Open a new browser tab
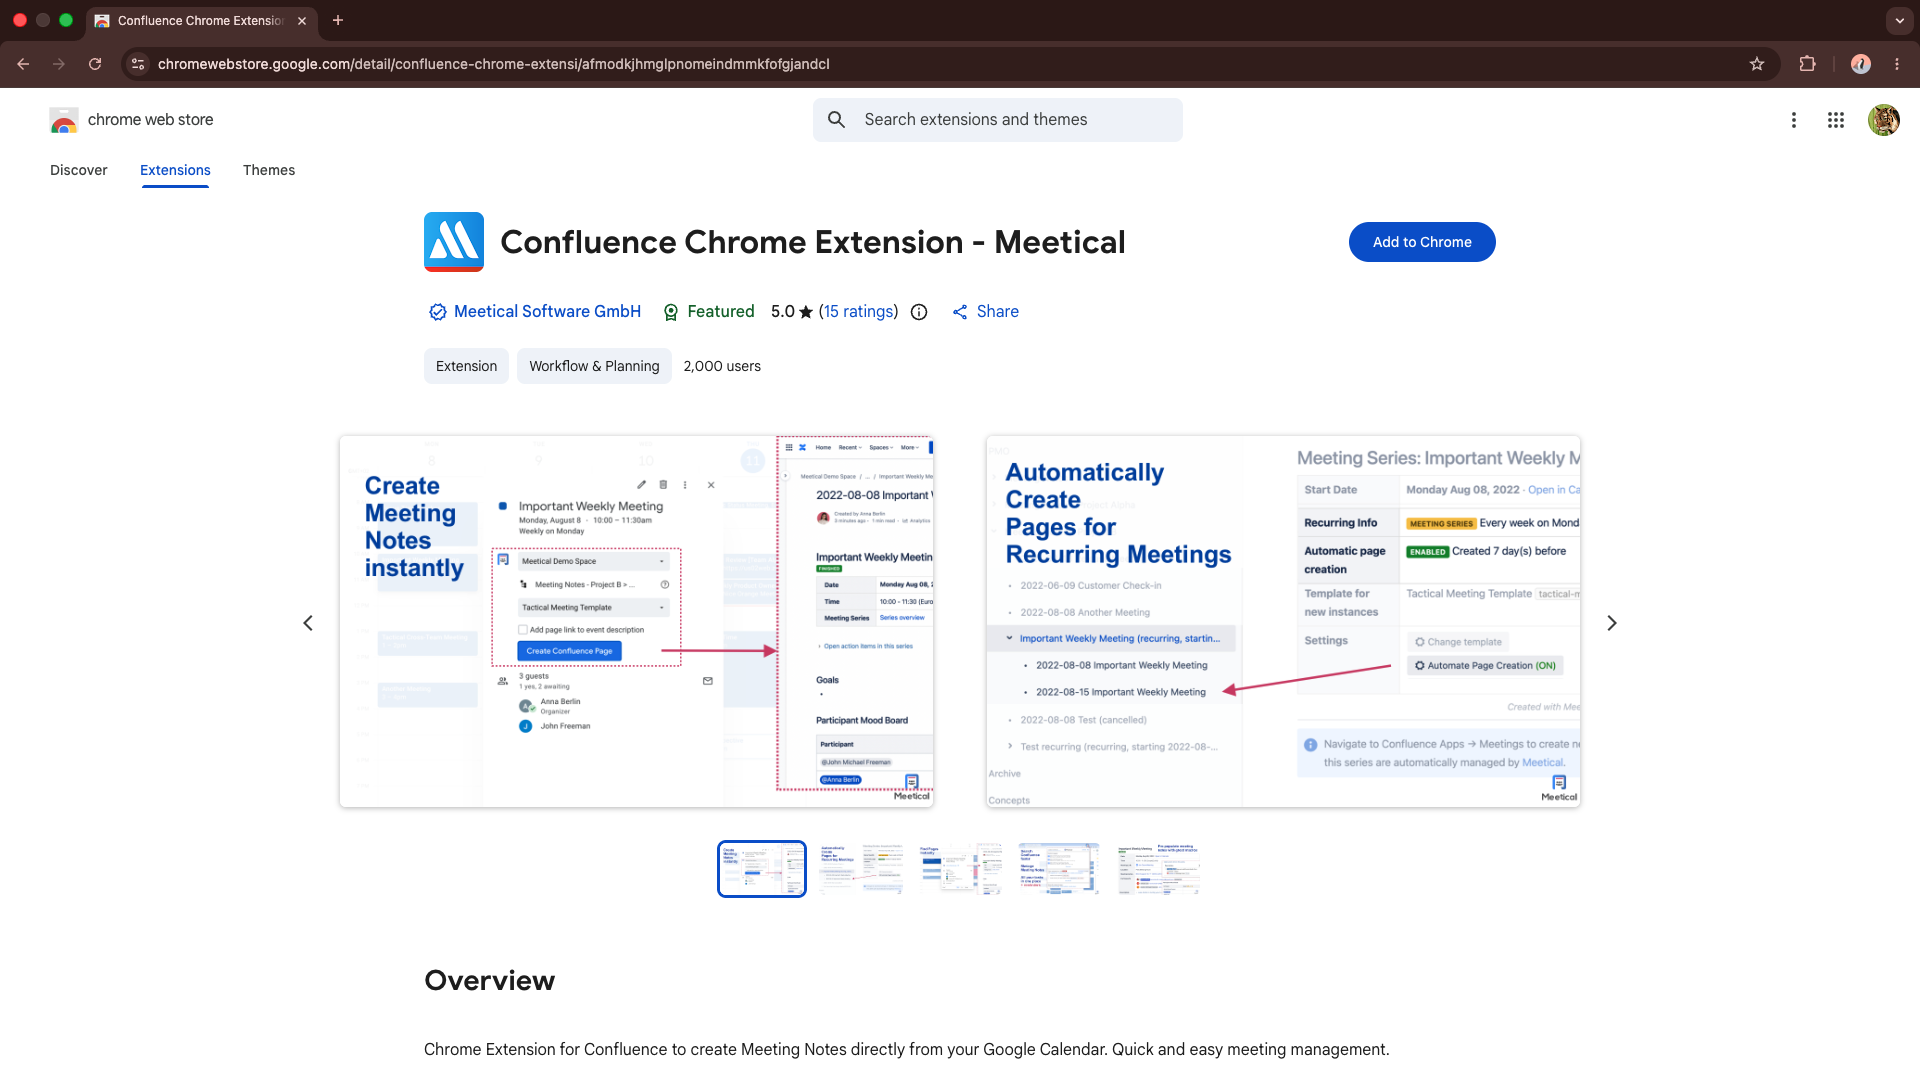Viewport: 1920px width, 1080px height. pyautogui.click(x=338, y=20)
